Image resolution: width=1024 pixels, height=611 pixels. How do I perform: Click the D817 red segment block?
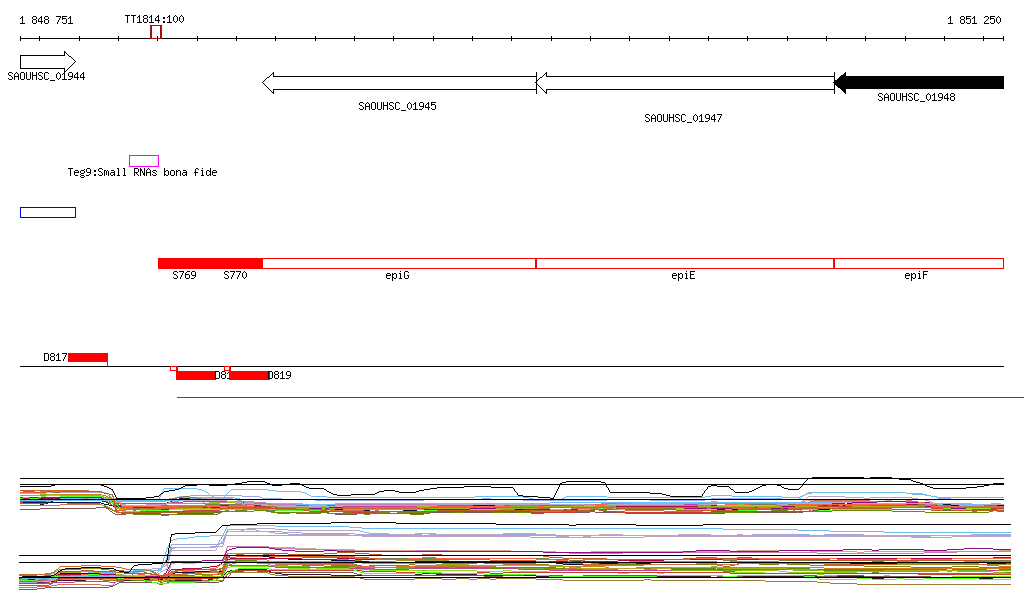coord(88,357)
